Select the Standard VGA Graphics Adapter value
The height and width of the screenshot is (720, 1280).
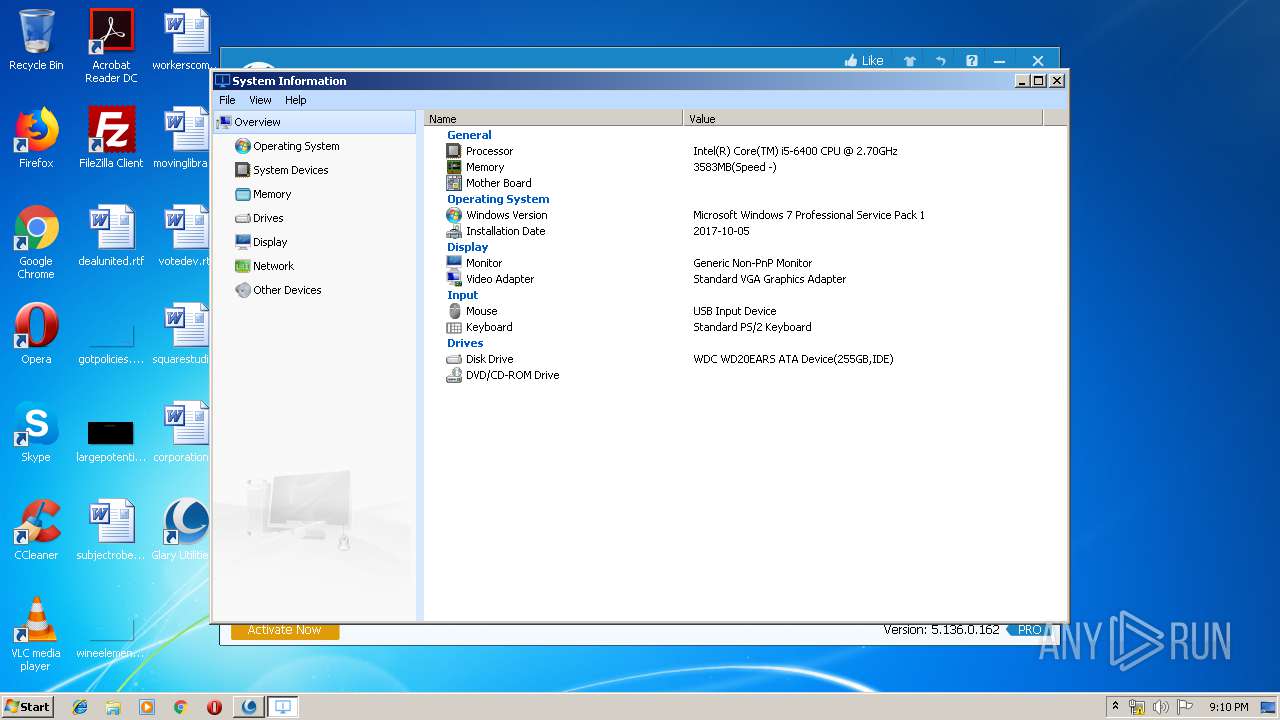769,279
